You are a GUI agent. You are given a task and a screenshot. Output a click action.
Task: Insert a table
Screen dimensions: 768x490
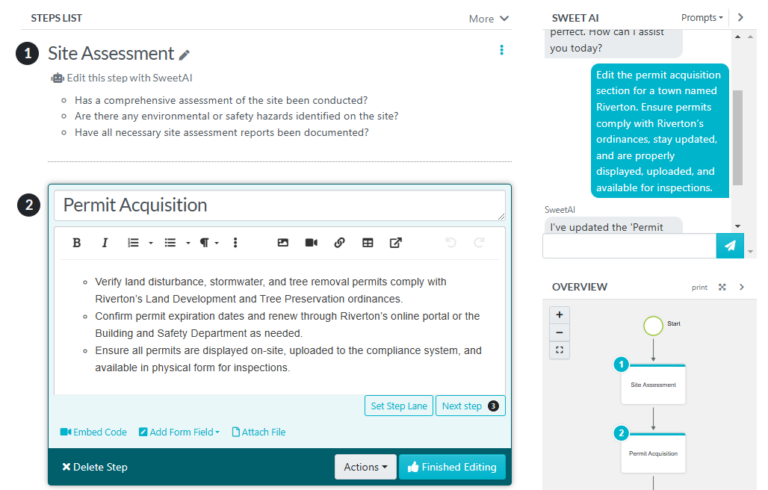coord(367,243)
